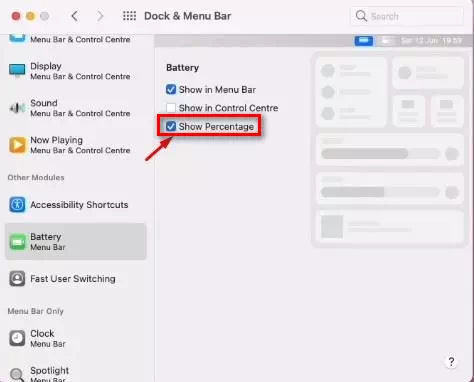
Task: Select Battery Menu Bar sidebar row
Action: 76,242
